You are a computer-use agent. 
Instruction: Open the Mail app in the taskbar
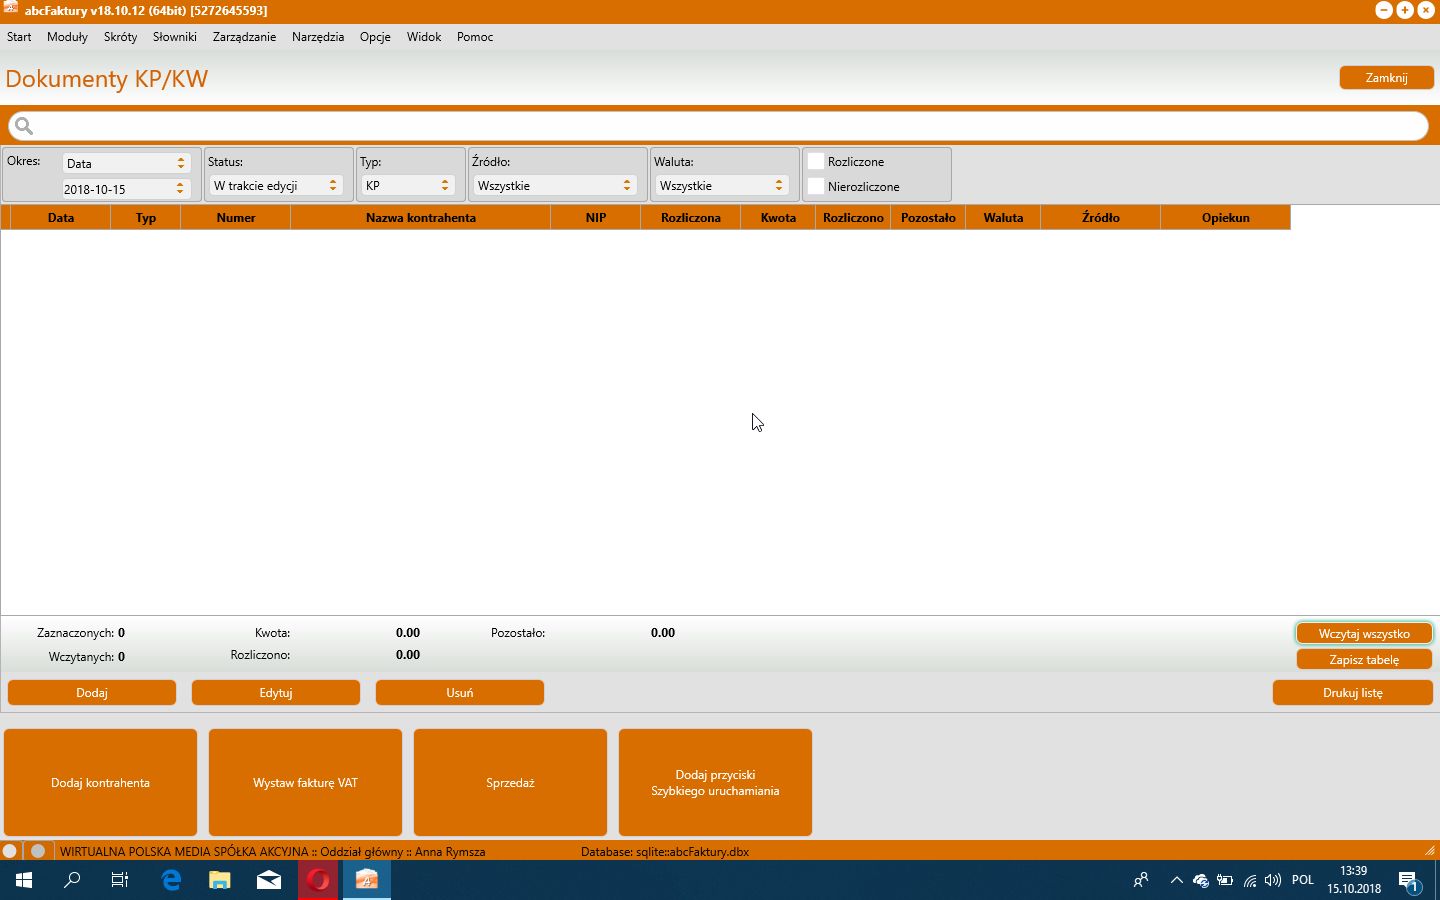tap(269, 880)
